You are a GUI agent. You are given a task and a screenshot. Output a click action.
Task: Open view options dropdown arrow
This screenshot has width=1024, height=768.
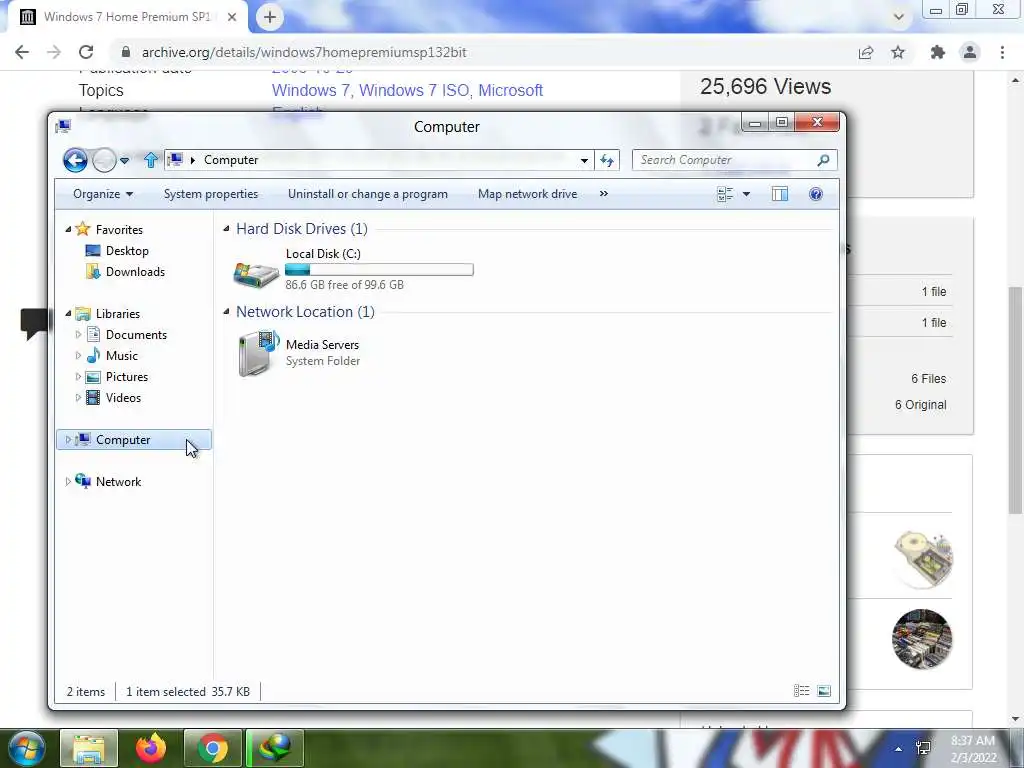[746, 194]
